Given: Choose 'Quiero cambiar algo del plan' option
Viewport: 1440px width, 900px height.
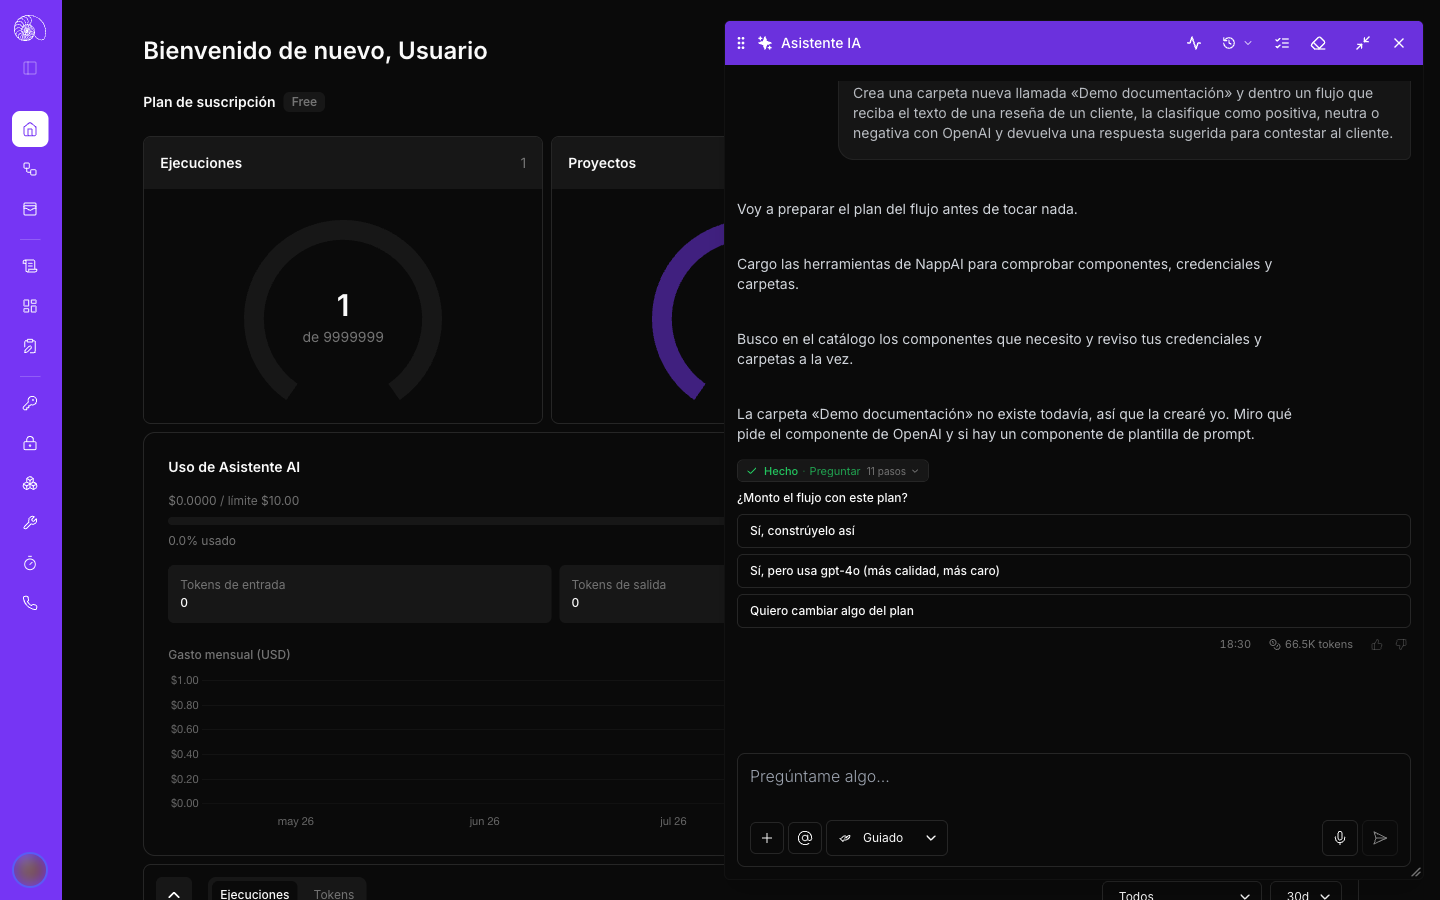Looking at the screenshot, I should (x=1074, y=611).
